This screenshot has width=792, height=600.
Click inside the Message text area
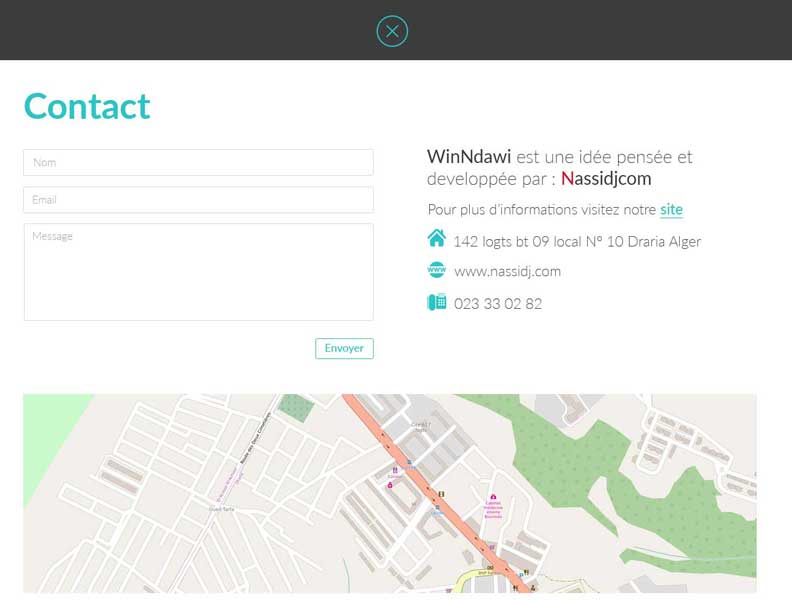point(199,272)
